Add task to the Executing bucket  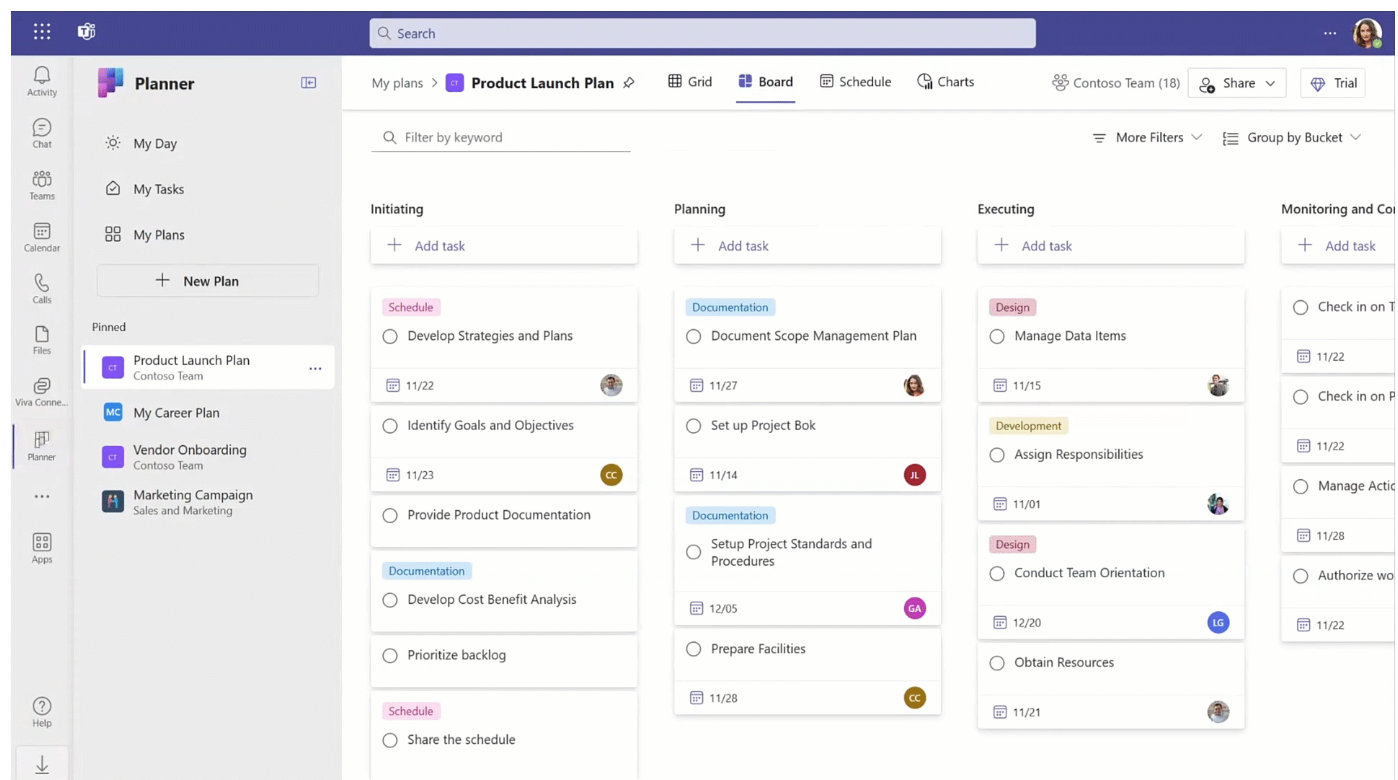pyautogui.click(x=1111, y=246)
